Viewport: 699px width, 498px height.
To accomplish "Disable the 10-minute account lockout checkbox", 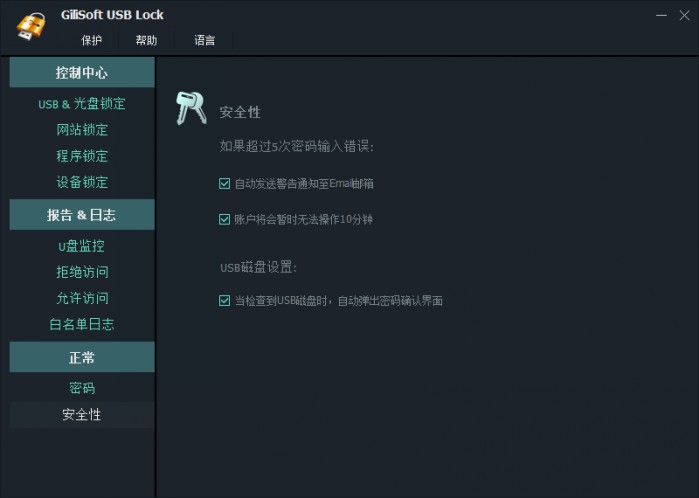I will [224, 219].
